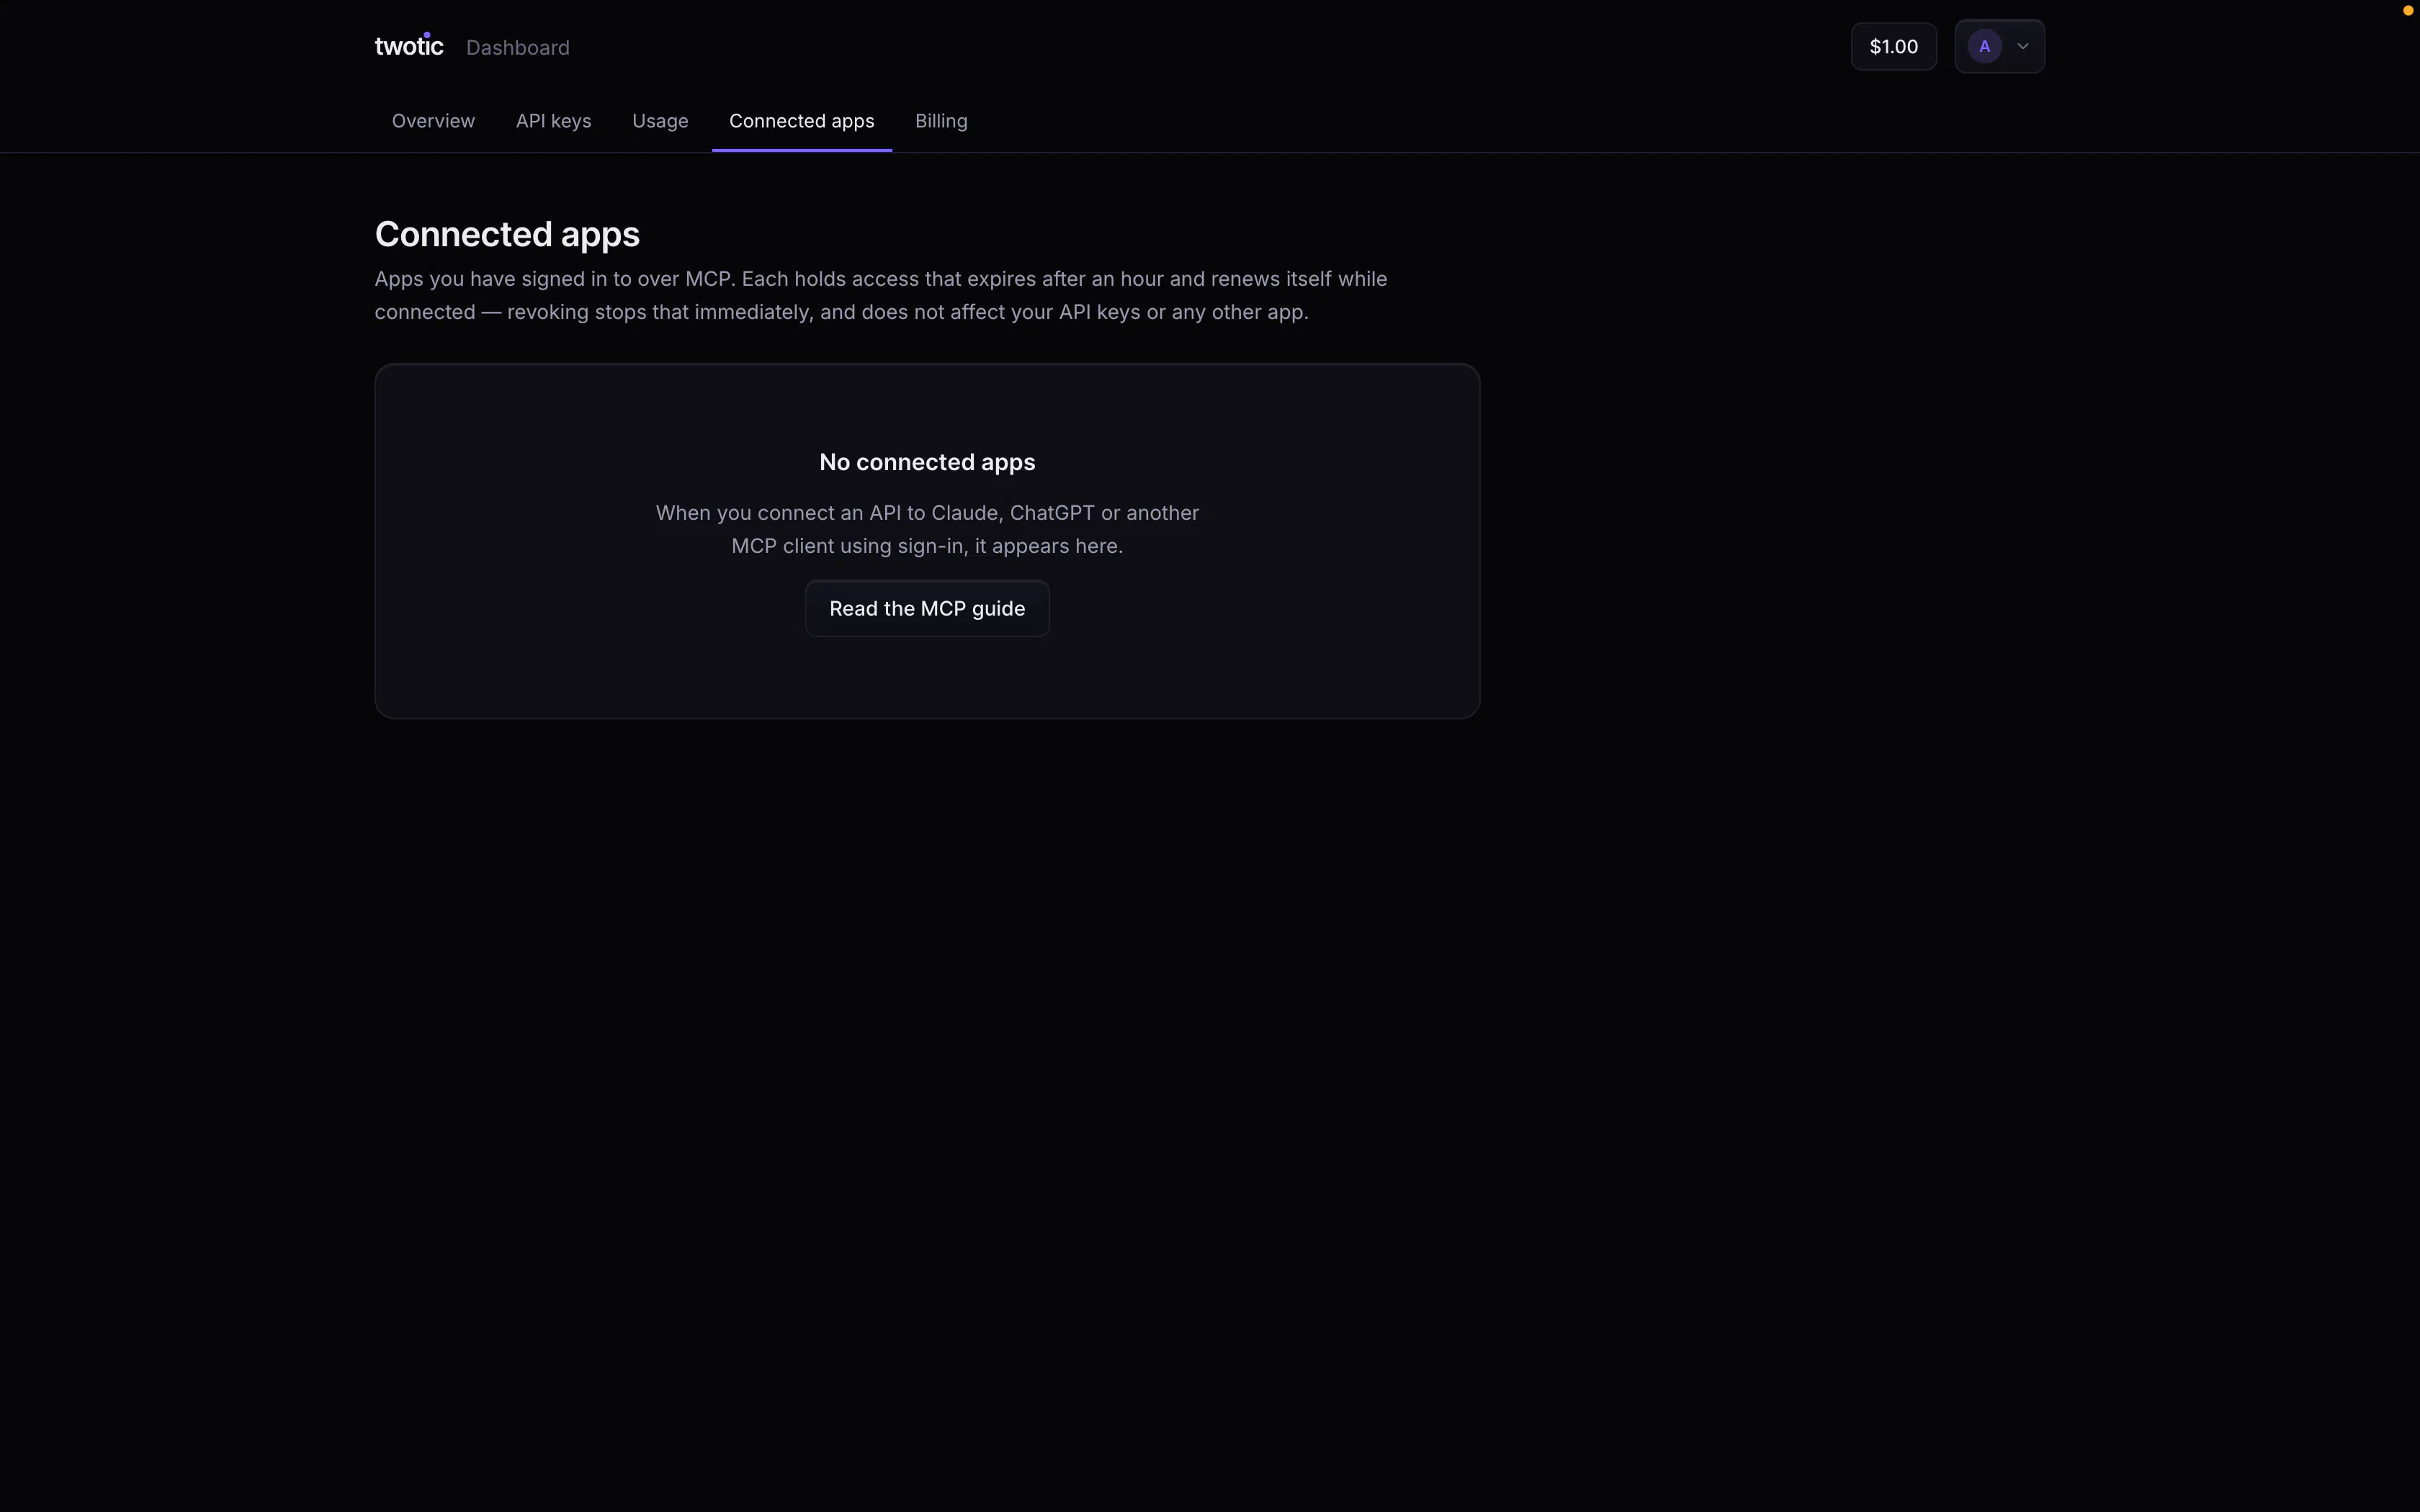Screen dimensions: 2420x1512
Task: Open the Billing tab
Action: 941,121
